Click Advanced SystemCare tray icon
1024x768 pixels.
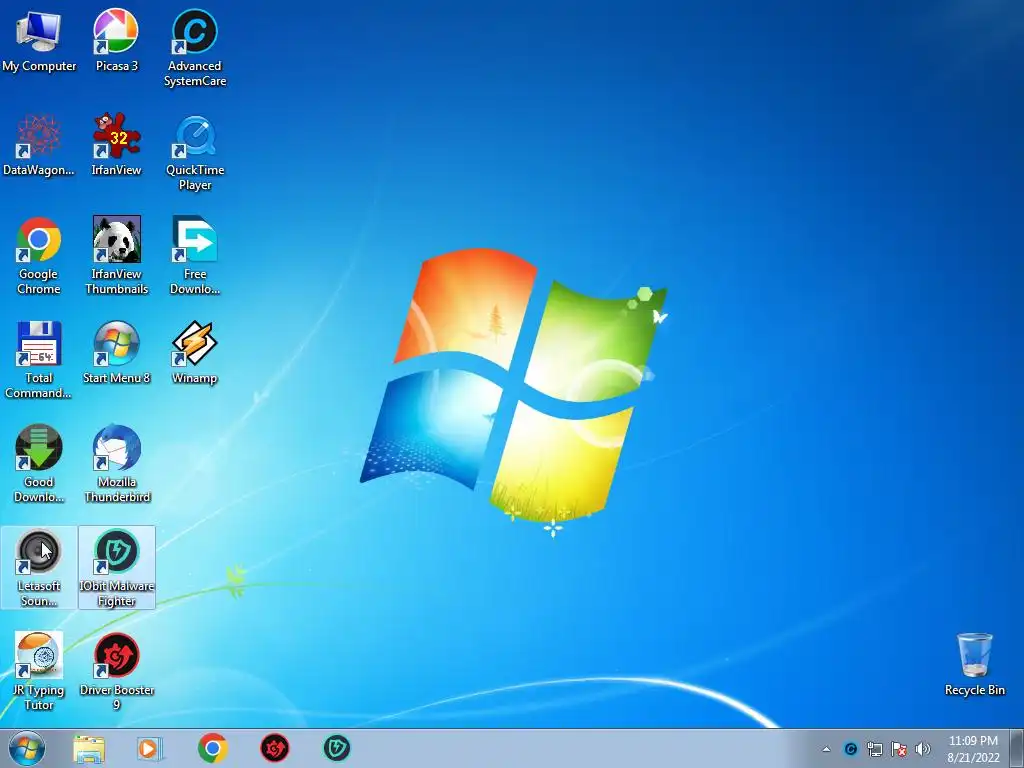[850, 749]
